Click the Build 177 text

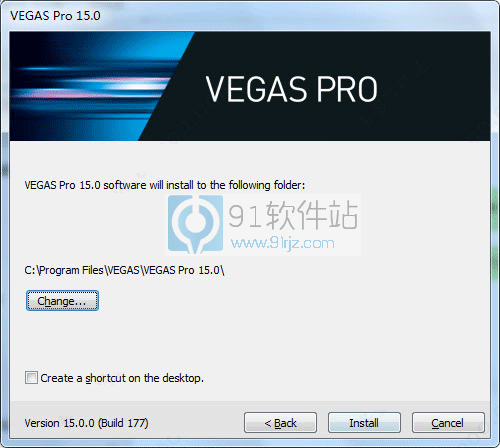tap(123, 423)
